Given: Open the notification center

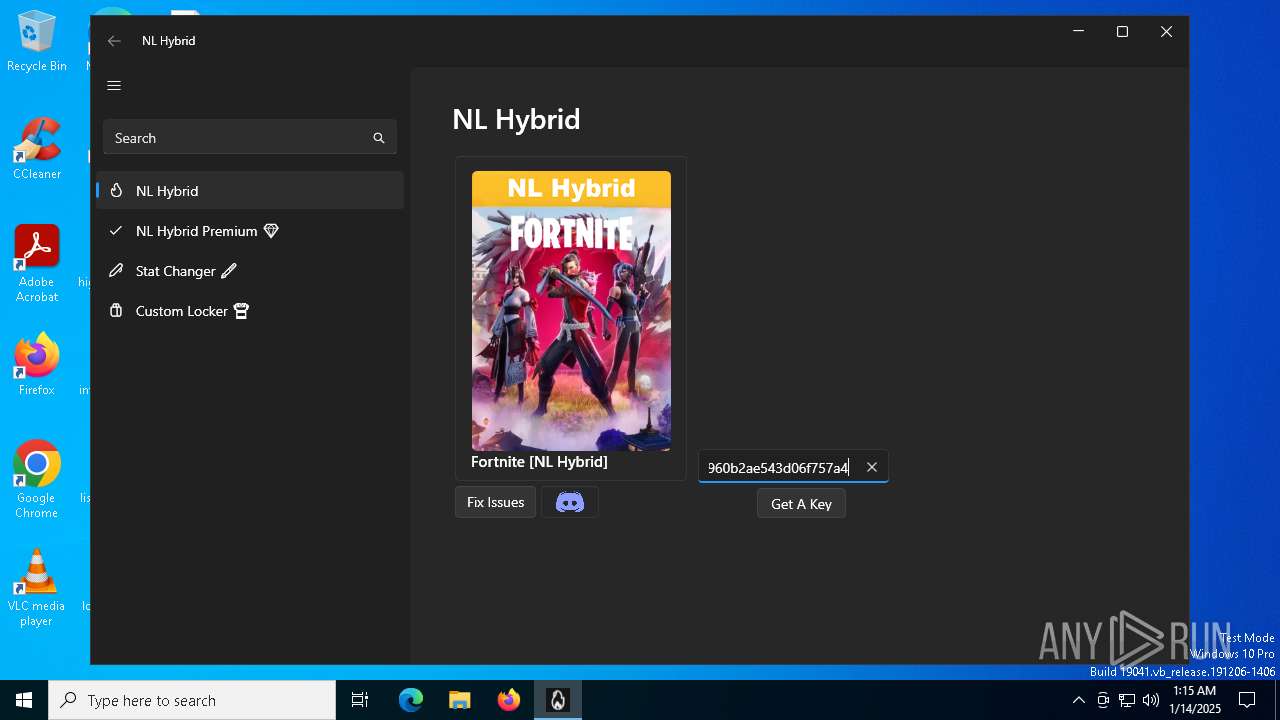Looking at the screenshot, I should point(1247,700).
